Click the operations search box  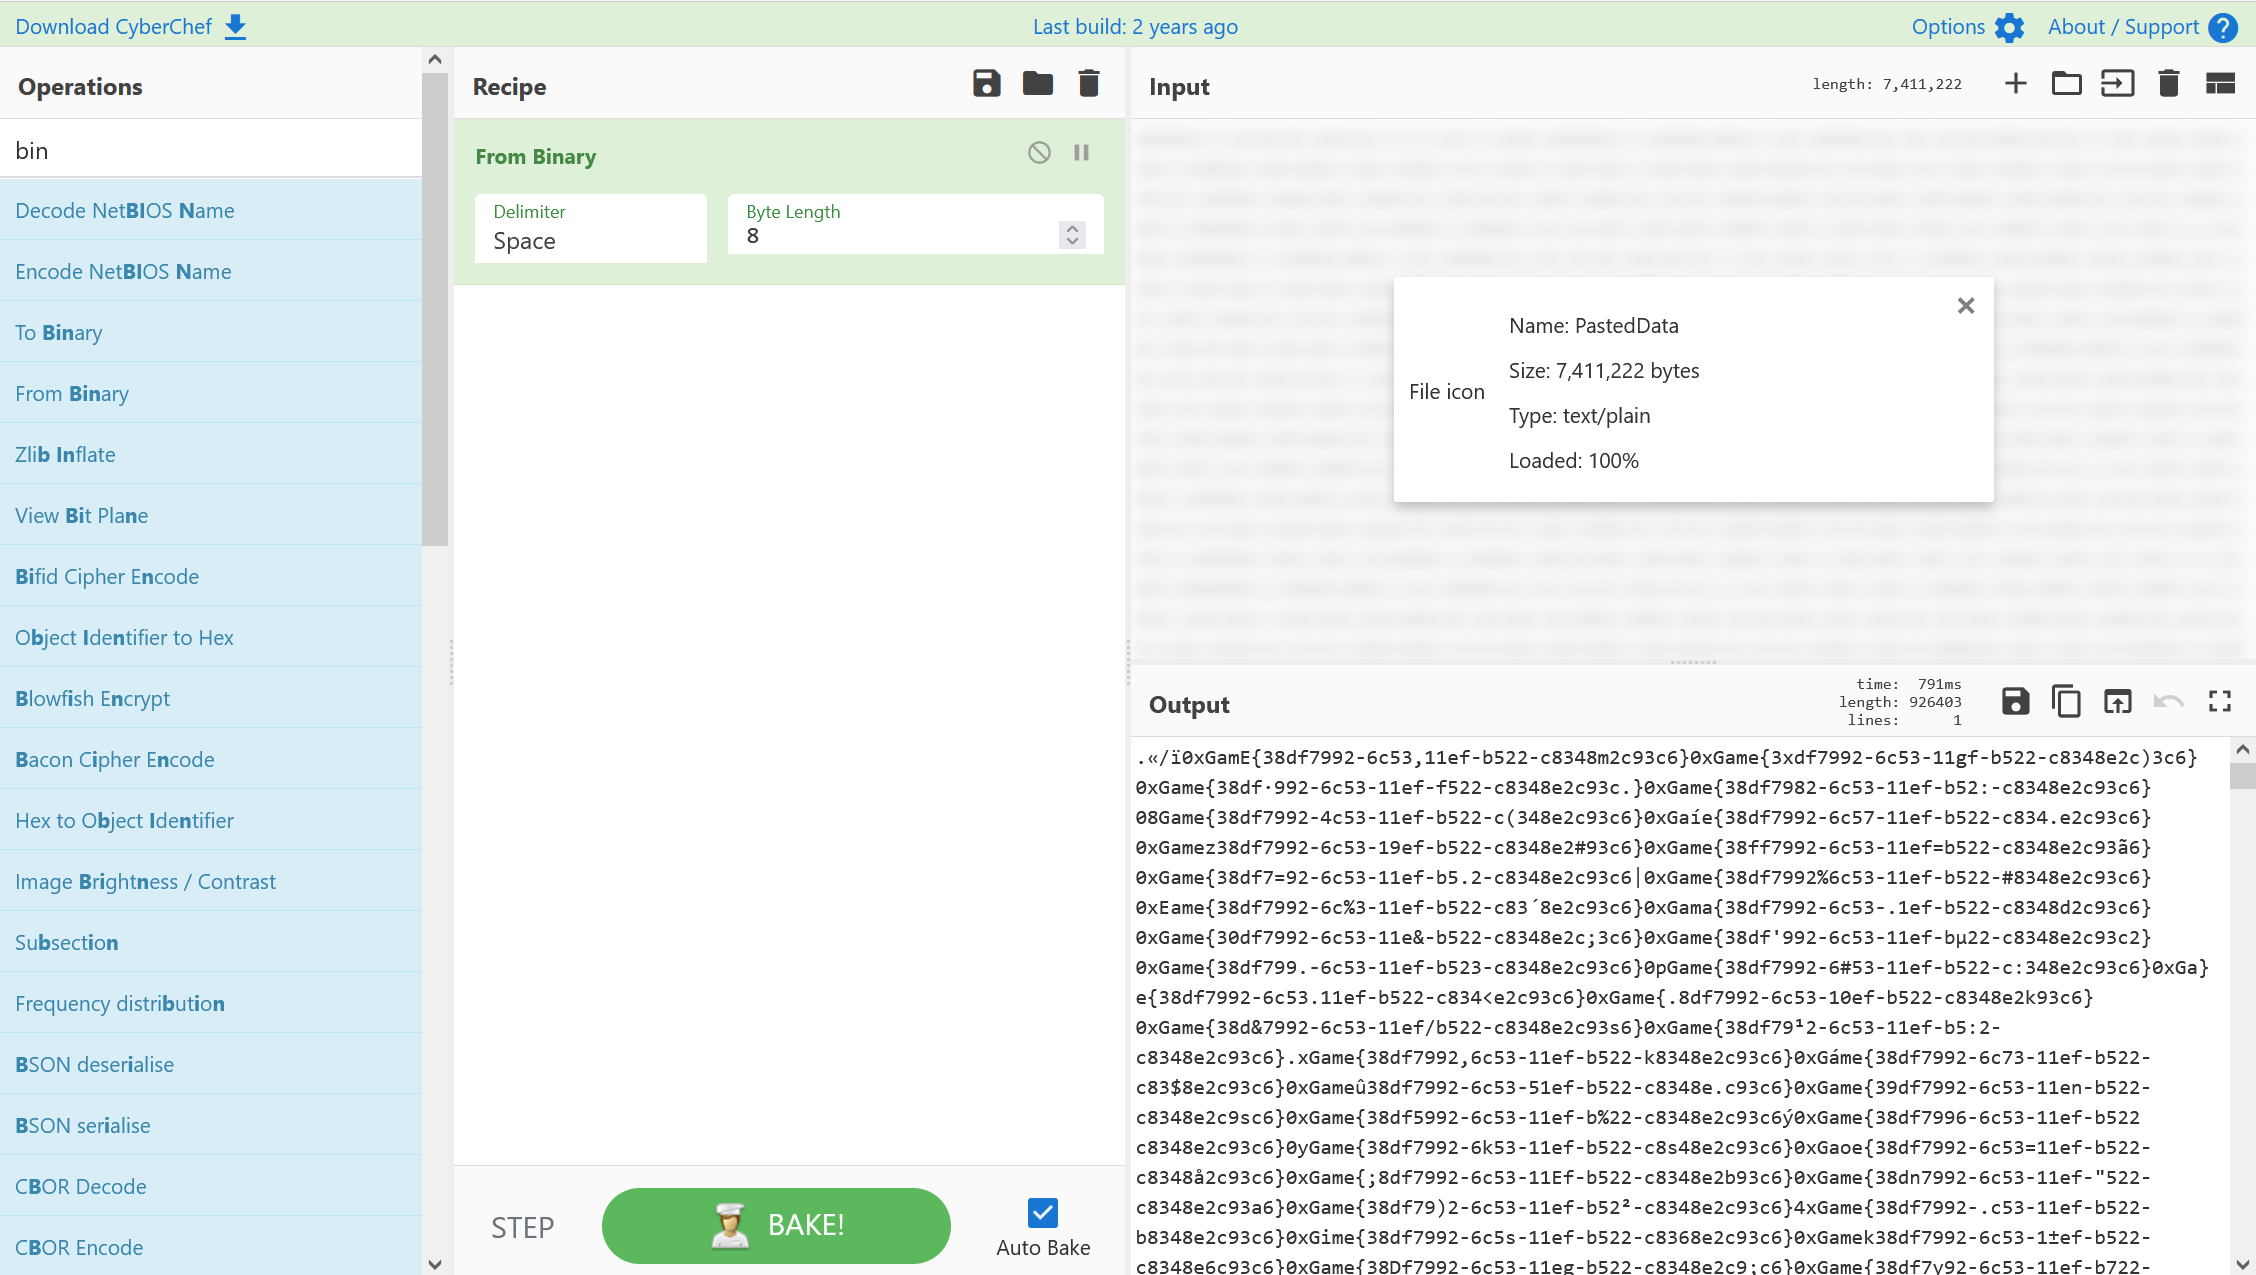click(210, 150)
